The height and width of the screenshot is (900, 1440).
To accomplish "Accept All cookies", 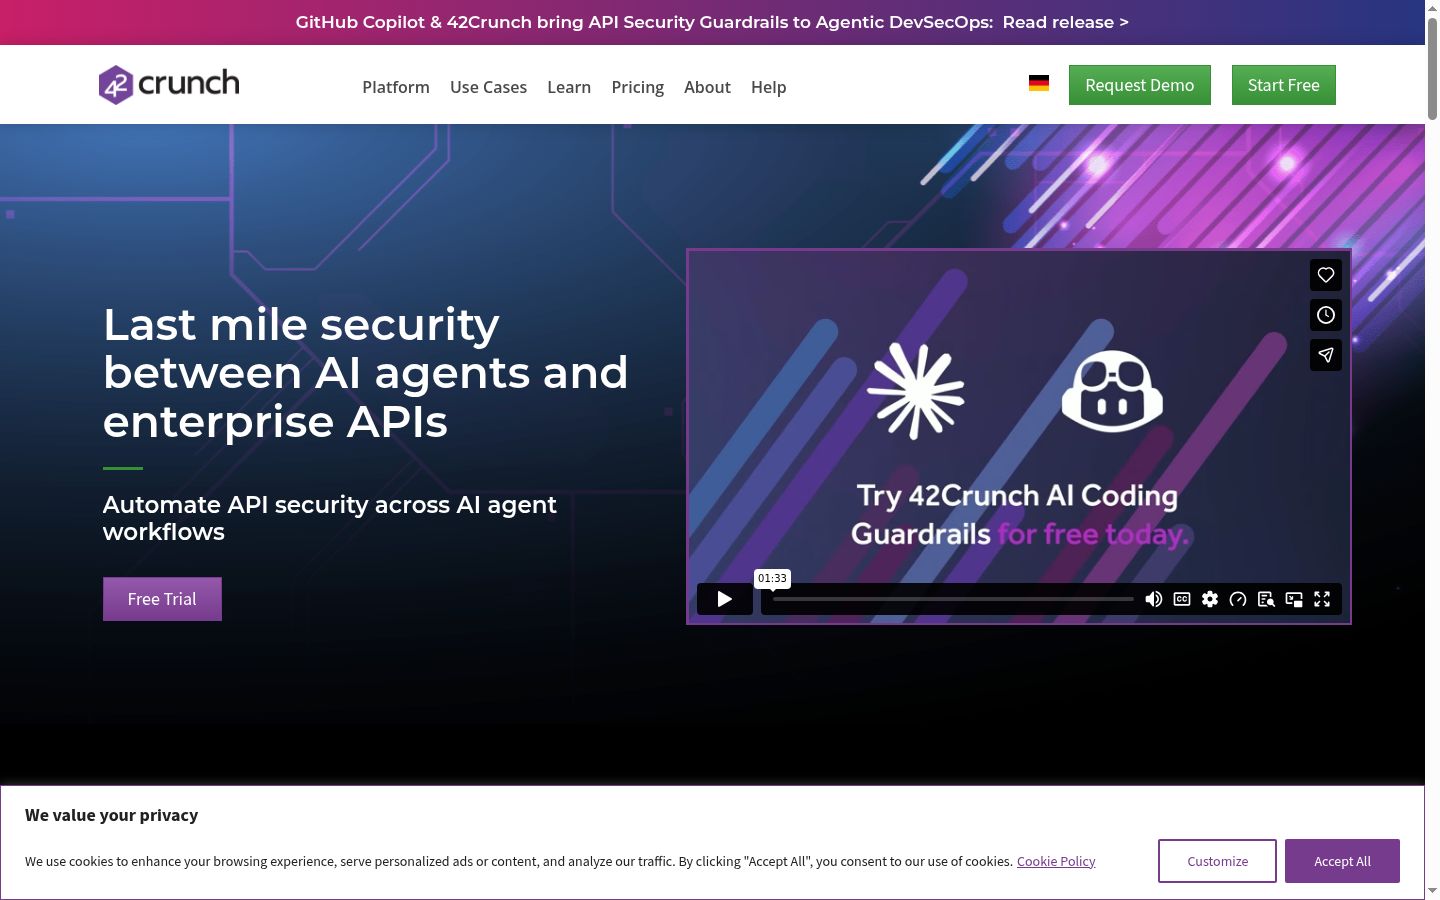I will tap(1342, 861).
